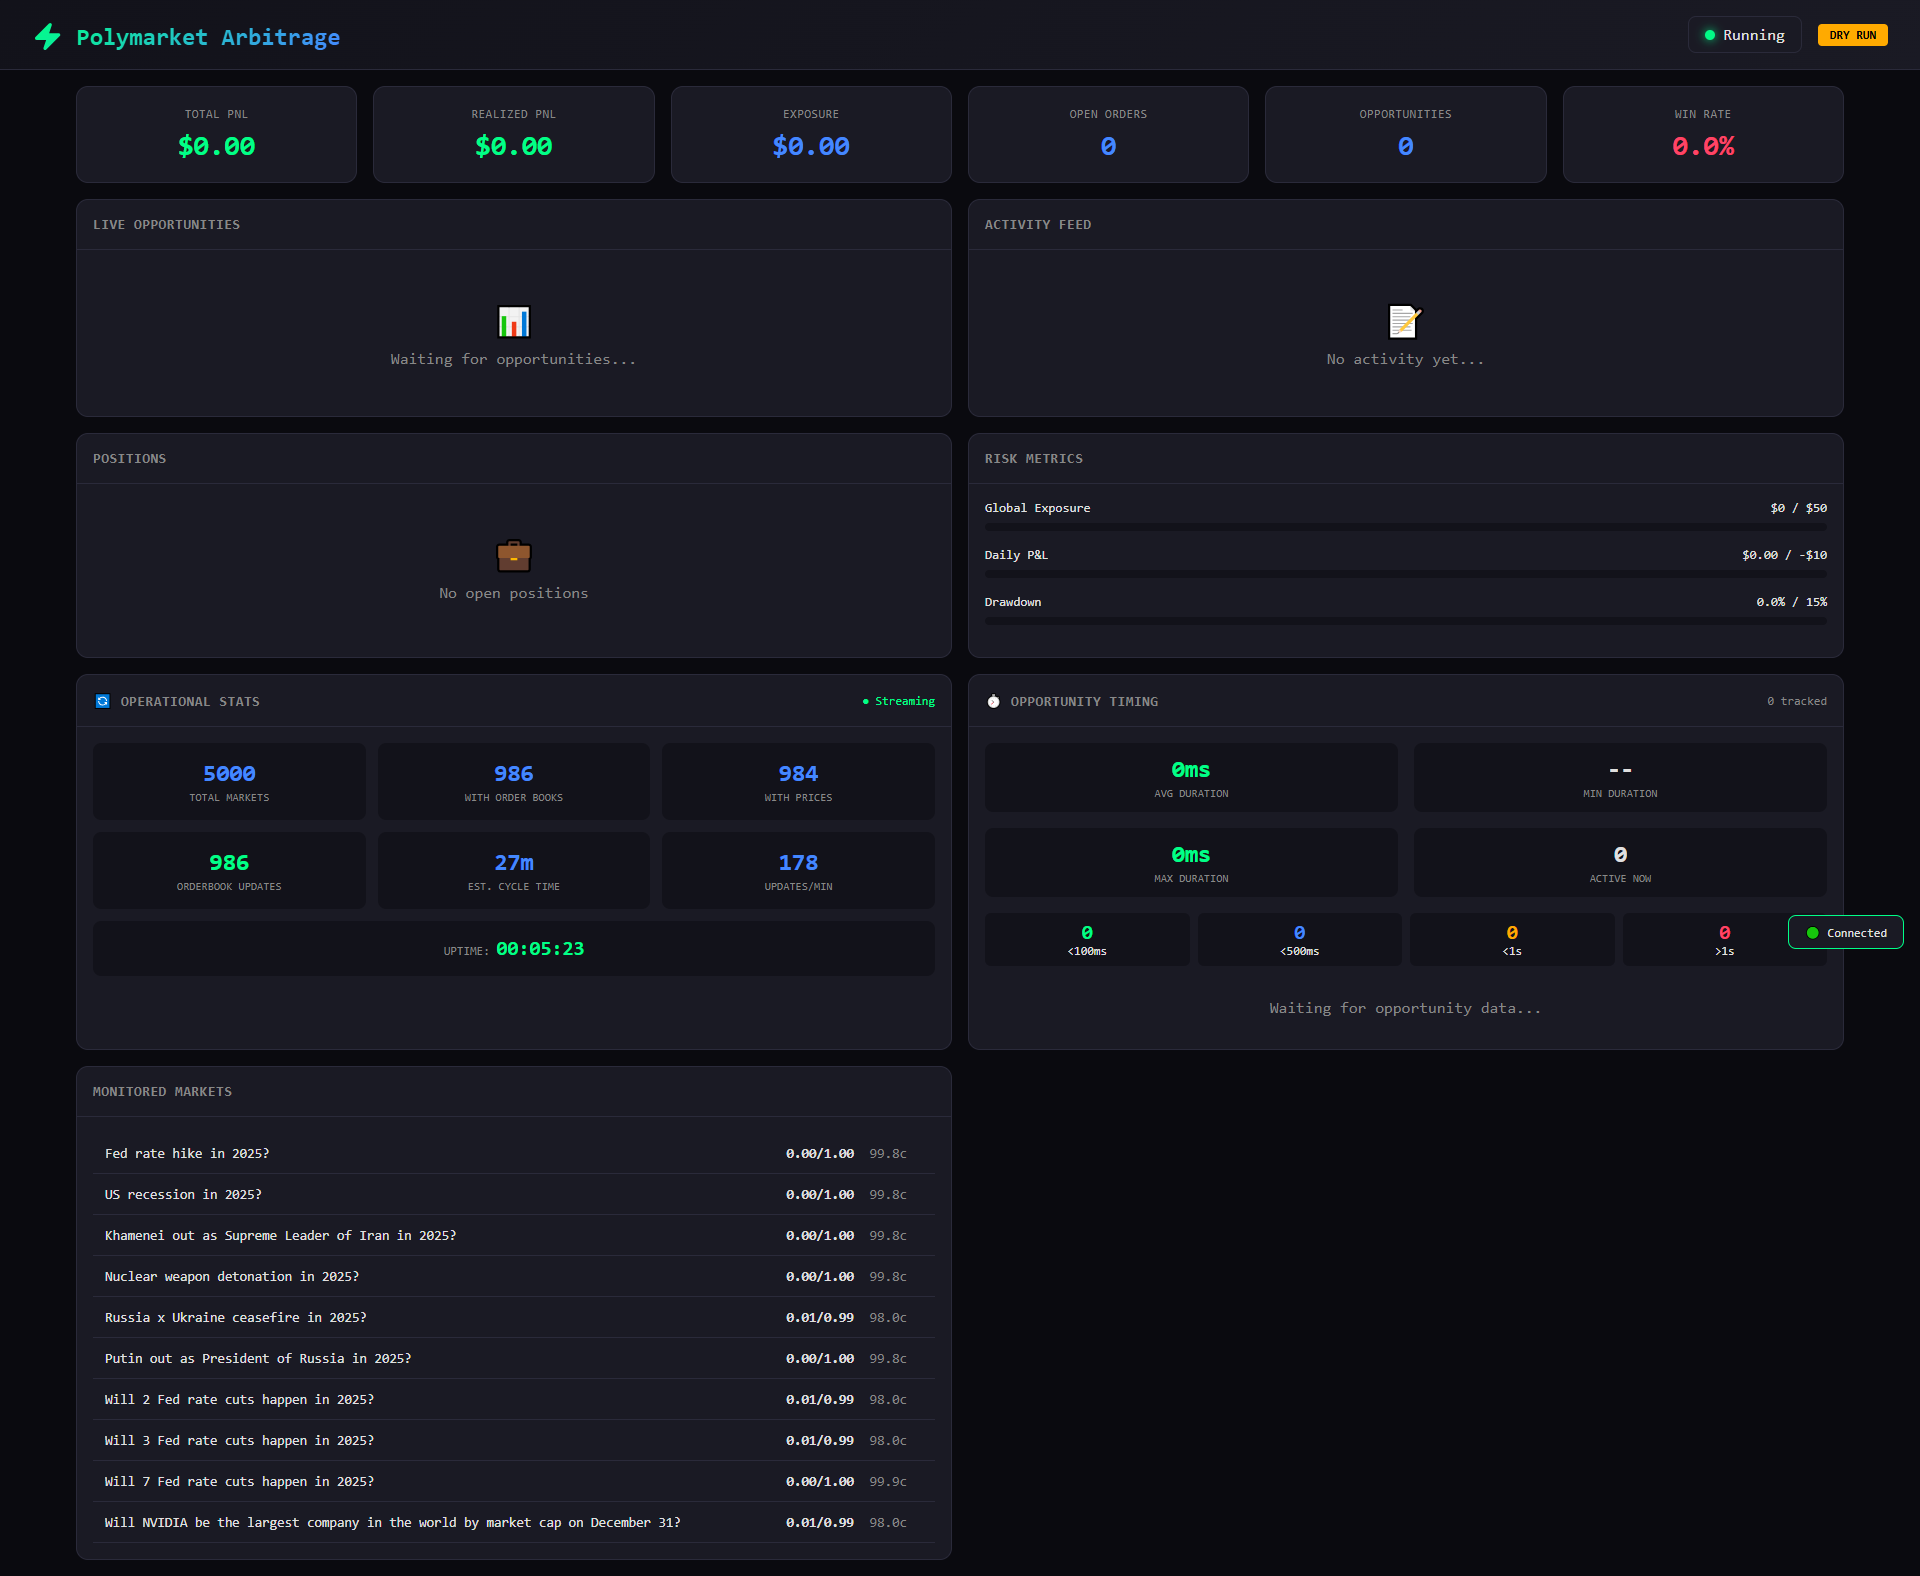This screenshot has height=1576, width=1920.
Task: Click the 0.0% / 15% drawdown value
Action: 1791,602
